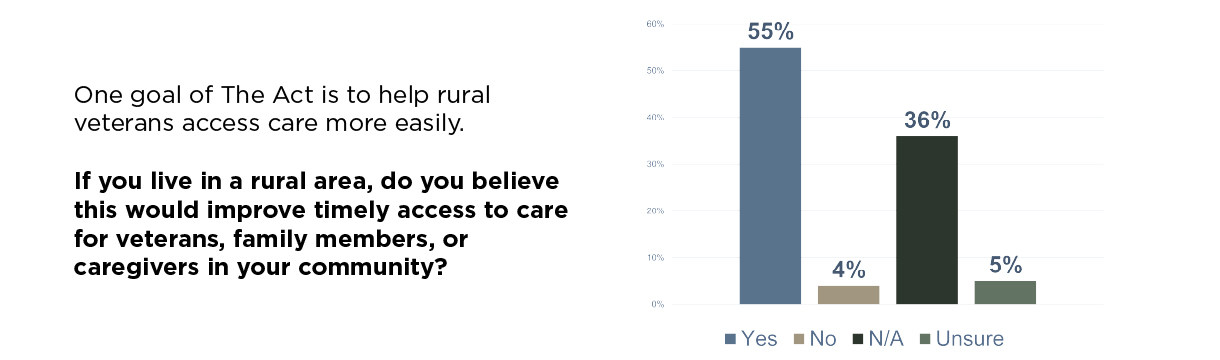Click the 36% data label
Viewport: 1220px width, 360px height.
(x=927, y=121)
